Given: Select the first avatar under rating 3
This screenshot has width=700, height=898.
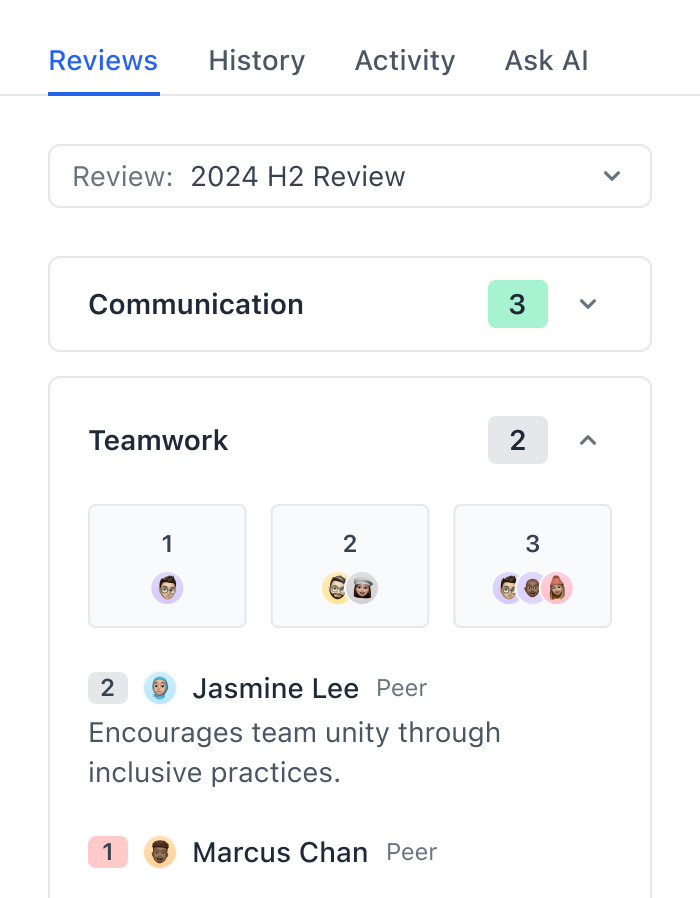Looking at the screenshot, I should (x=508, y=588).
